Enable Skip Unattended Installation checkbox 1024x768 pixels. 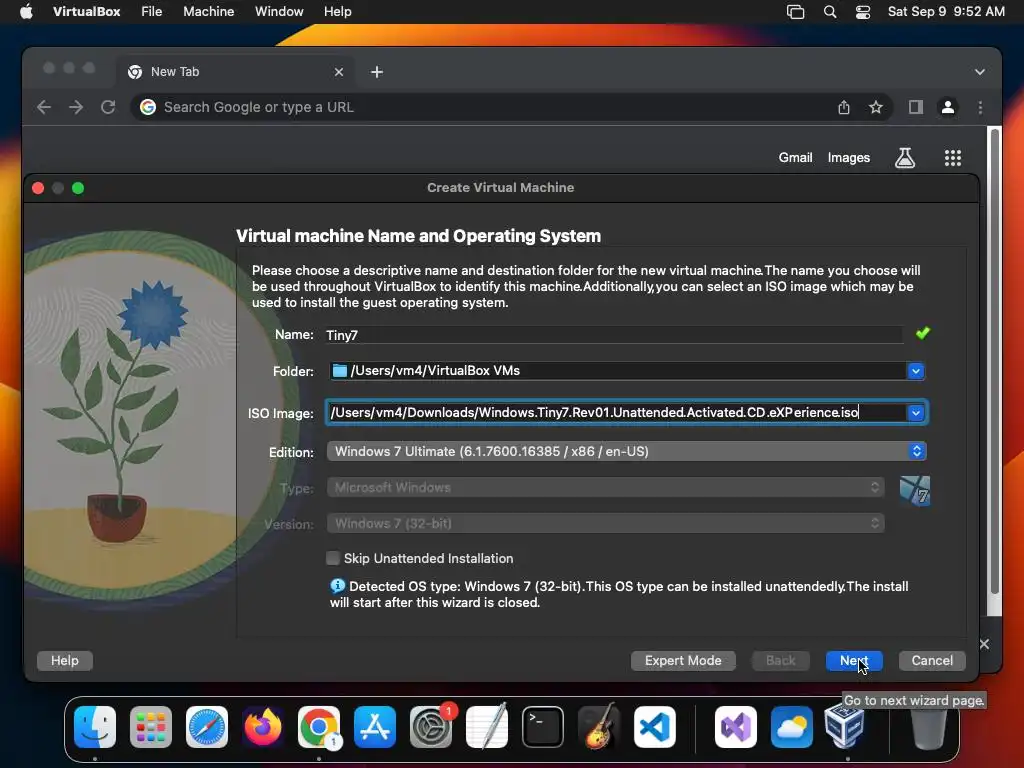click(333, 558)
